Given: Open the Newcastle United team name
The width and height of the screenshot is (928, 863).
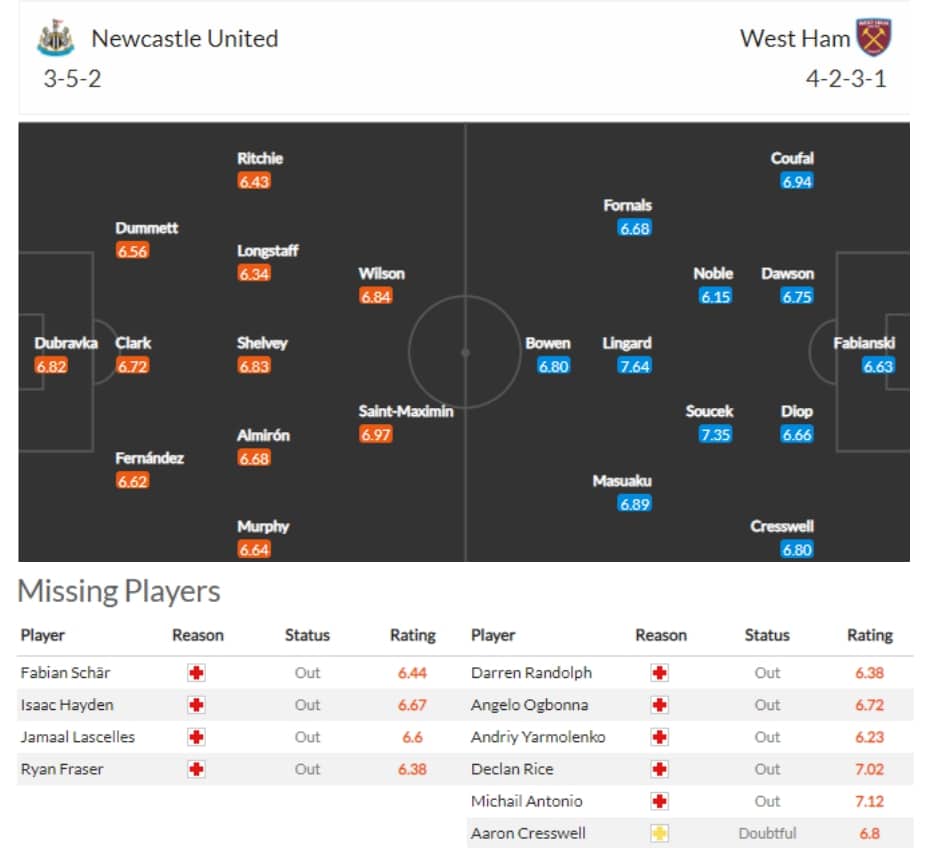Looking at the screenshot, I should pyautogui.click(x=185, y=38).
